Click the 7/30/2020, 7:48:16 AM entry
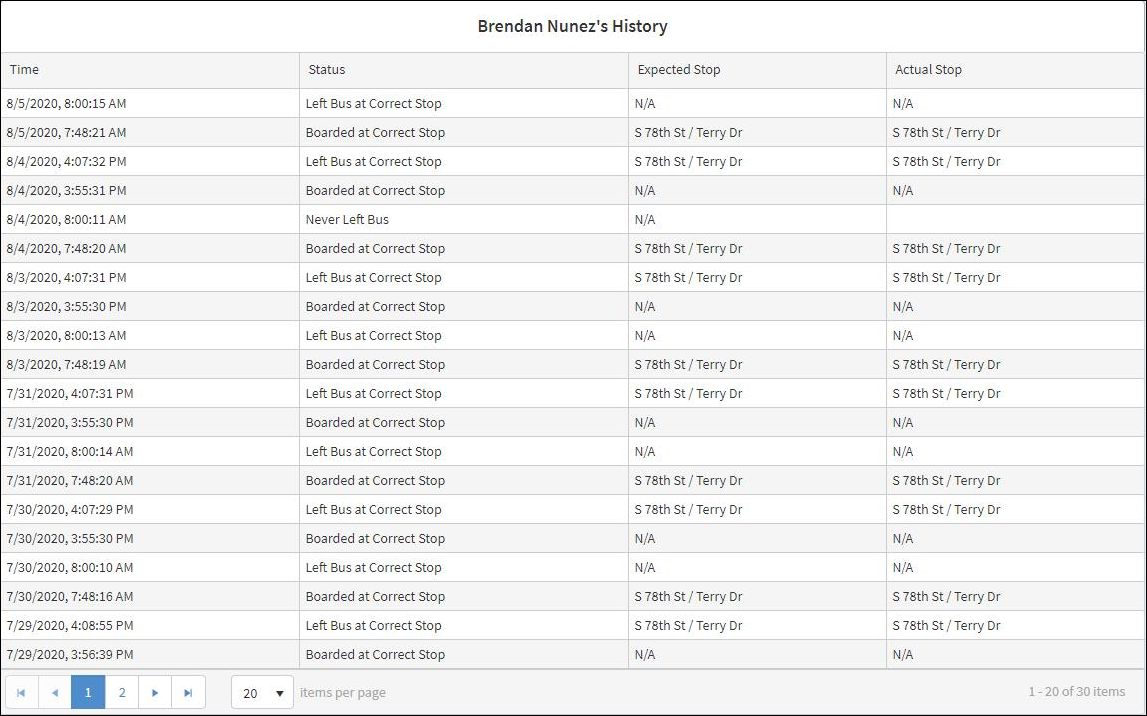The height and width of the screenshot is (716, 1147). [x=69, y=596]
